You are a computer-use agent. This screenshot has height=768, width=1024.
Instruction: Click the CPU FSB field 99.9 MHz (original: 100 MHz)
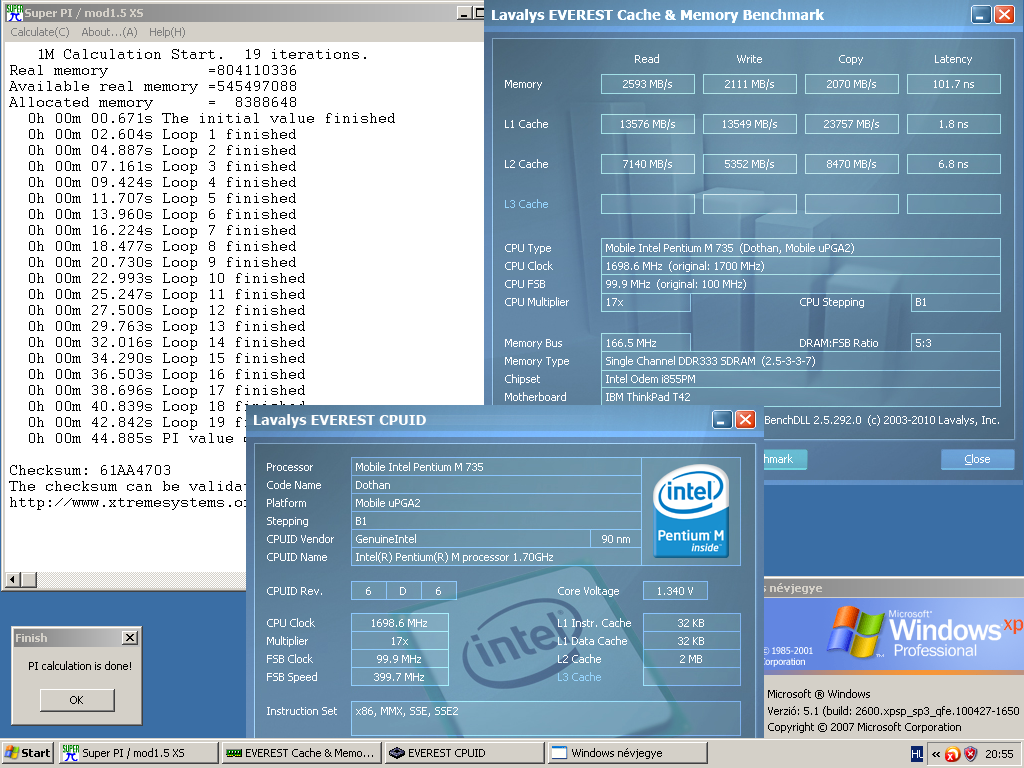pos(801,284)
